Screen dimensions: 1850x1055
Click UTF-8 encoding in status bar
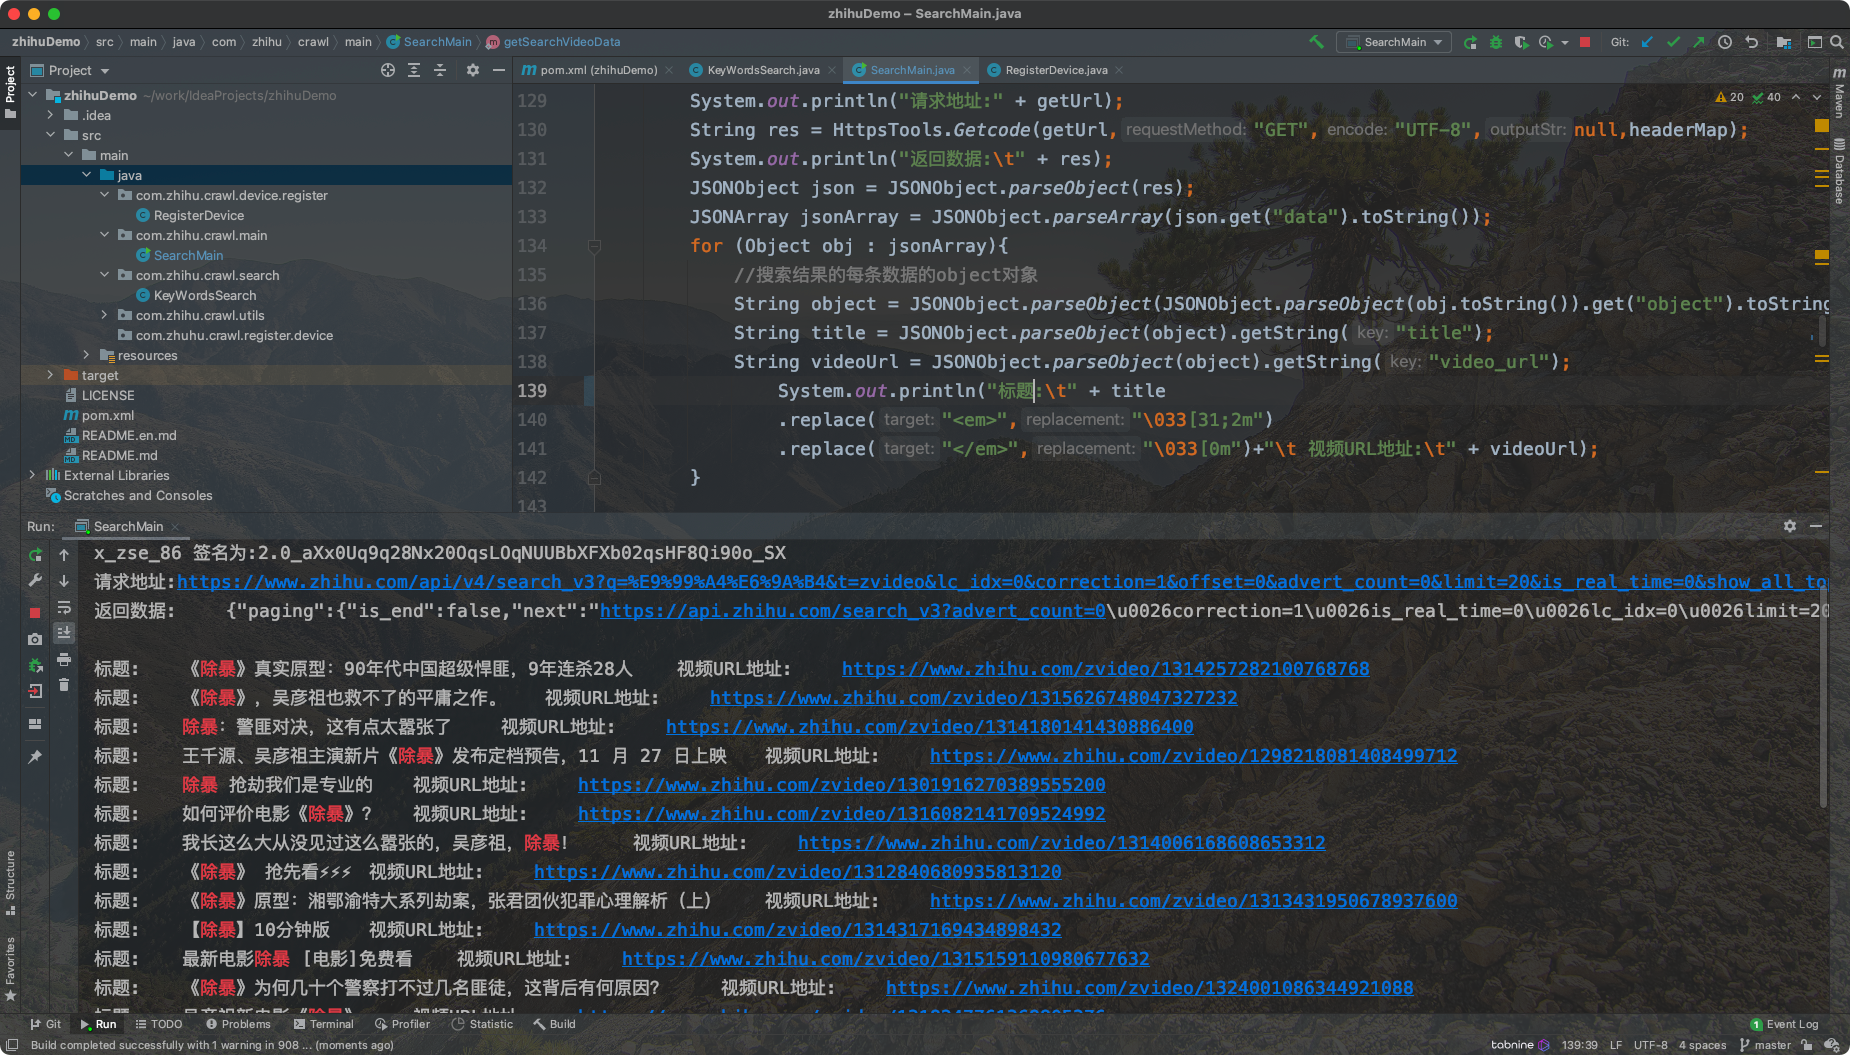tap(1650, 1045)
